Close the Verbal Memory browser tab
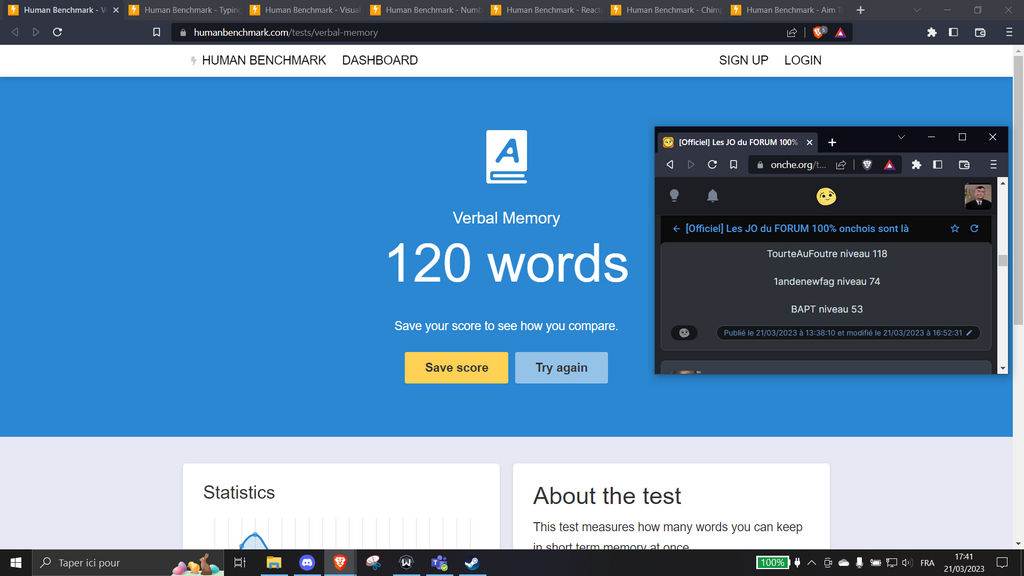The height and width of the screenshot is (576, 1024). point(116,10)
